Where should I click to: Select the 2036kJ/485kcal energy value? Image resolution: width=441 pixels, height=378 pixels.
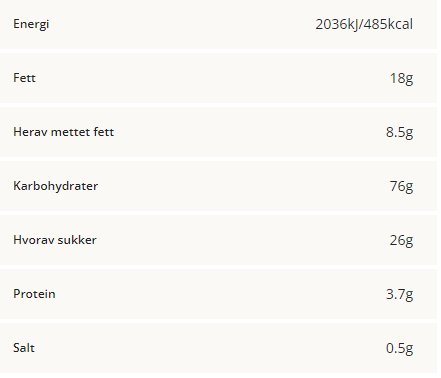tap(364, 24)
